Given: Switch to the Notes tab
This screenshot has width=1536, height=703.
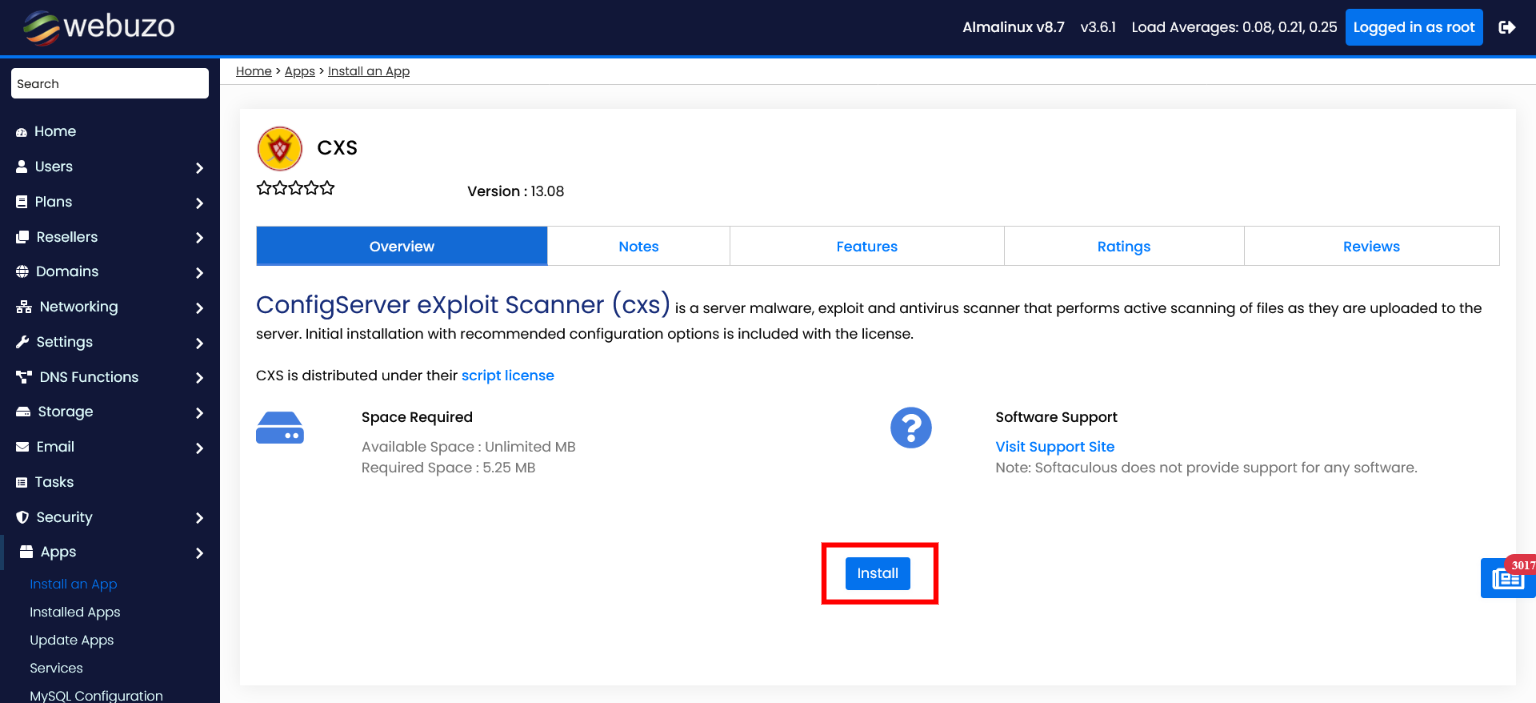Looking at the screenshot, I should (x=638, y=246).
